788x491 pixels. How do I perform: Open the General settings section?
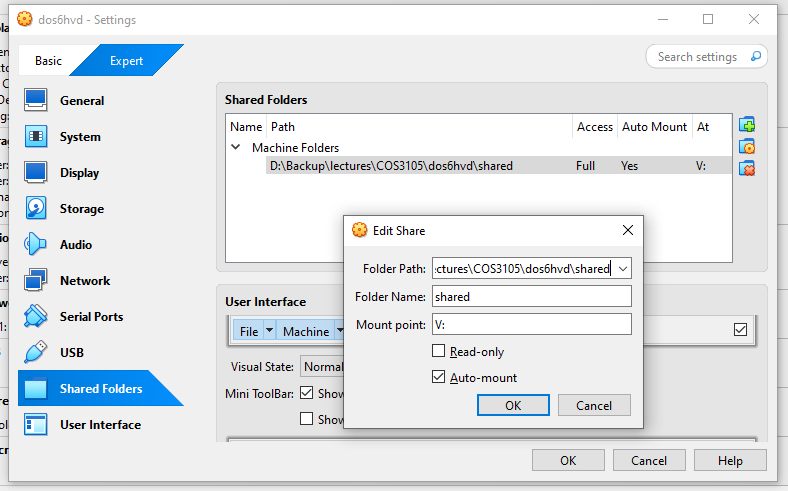81,101
